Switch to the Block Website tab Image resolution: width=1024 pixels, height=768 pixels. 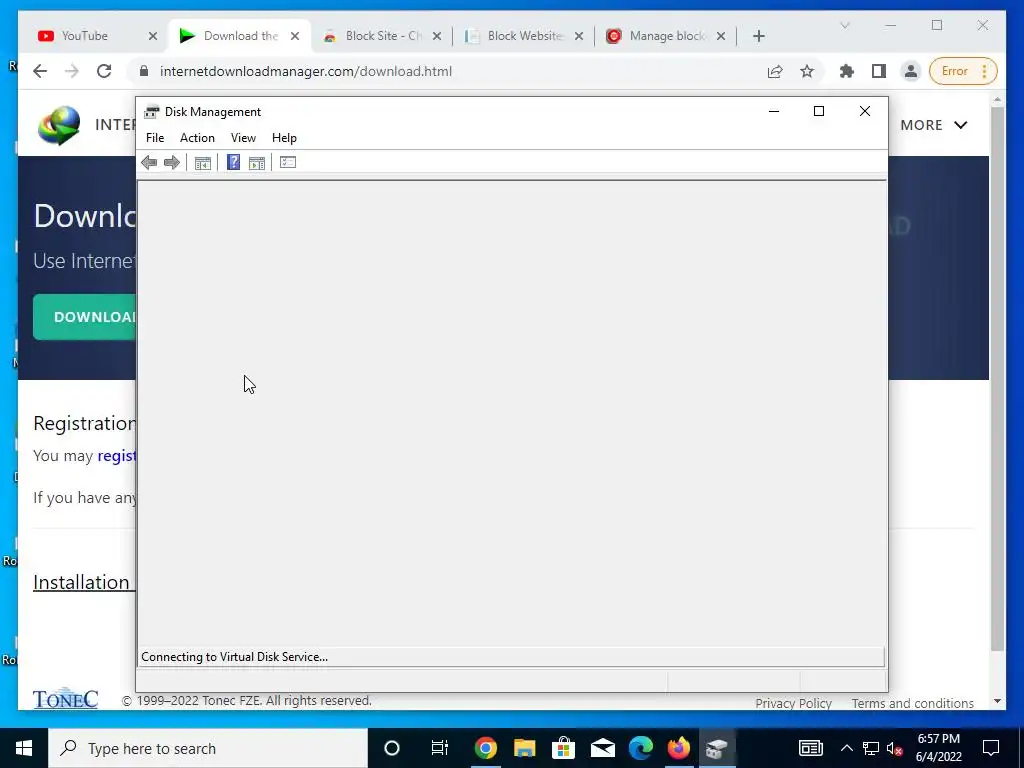pyautogui.click(x=525, y=36)
